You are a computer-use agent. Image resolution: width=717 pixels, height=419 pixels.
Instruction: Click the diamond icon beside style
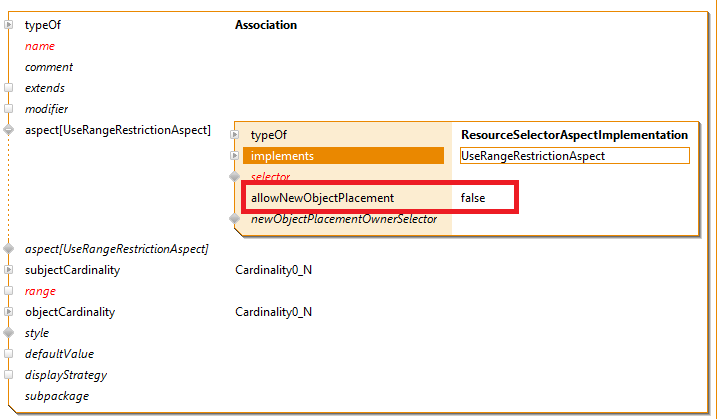[x=9, y=333]
